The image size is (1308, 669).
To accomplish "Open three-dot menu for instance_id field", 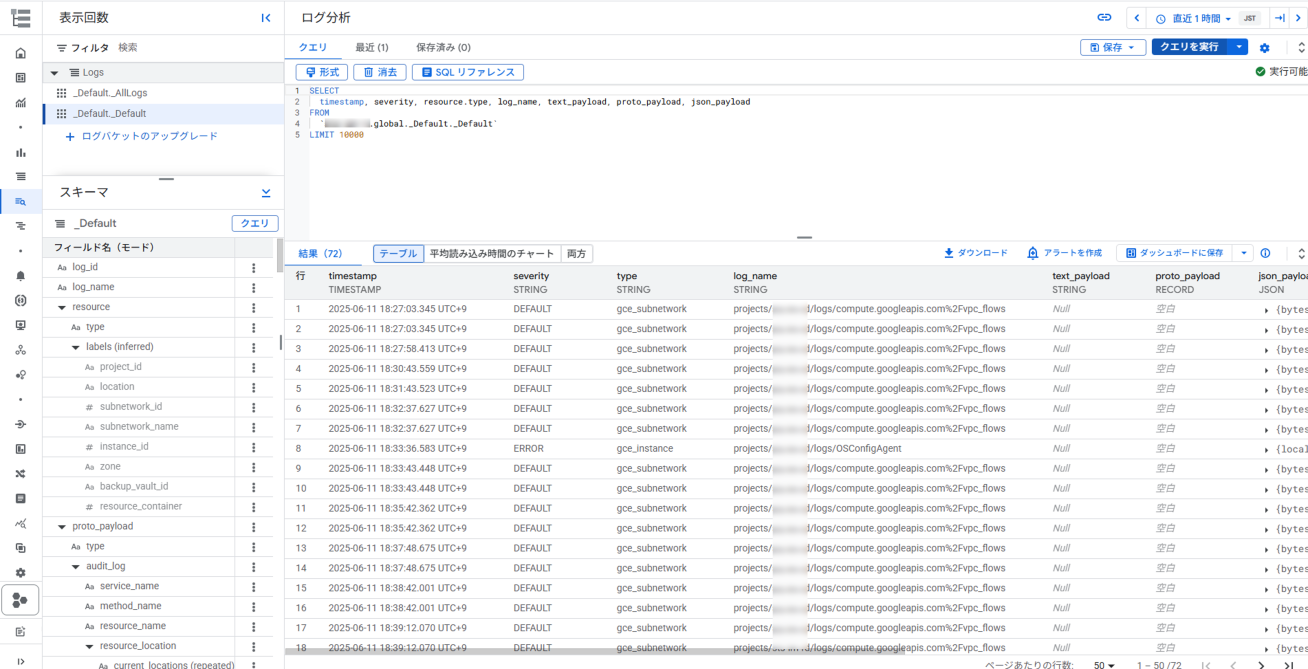I will [253, 447].
